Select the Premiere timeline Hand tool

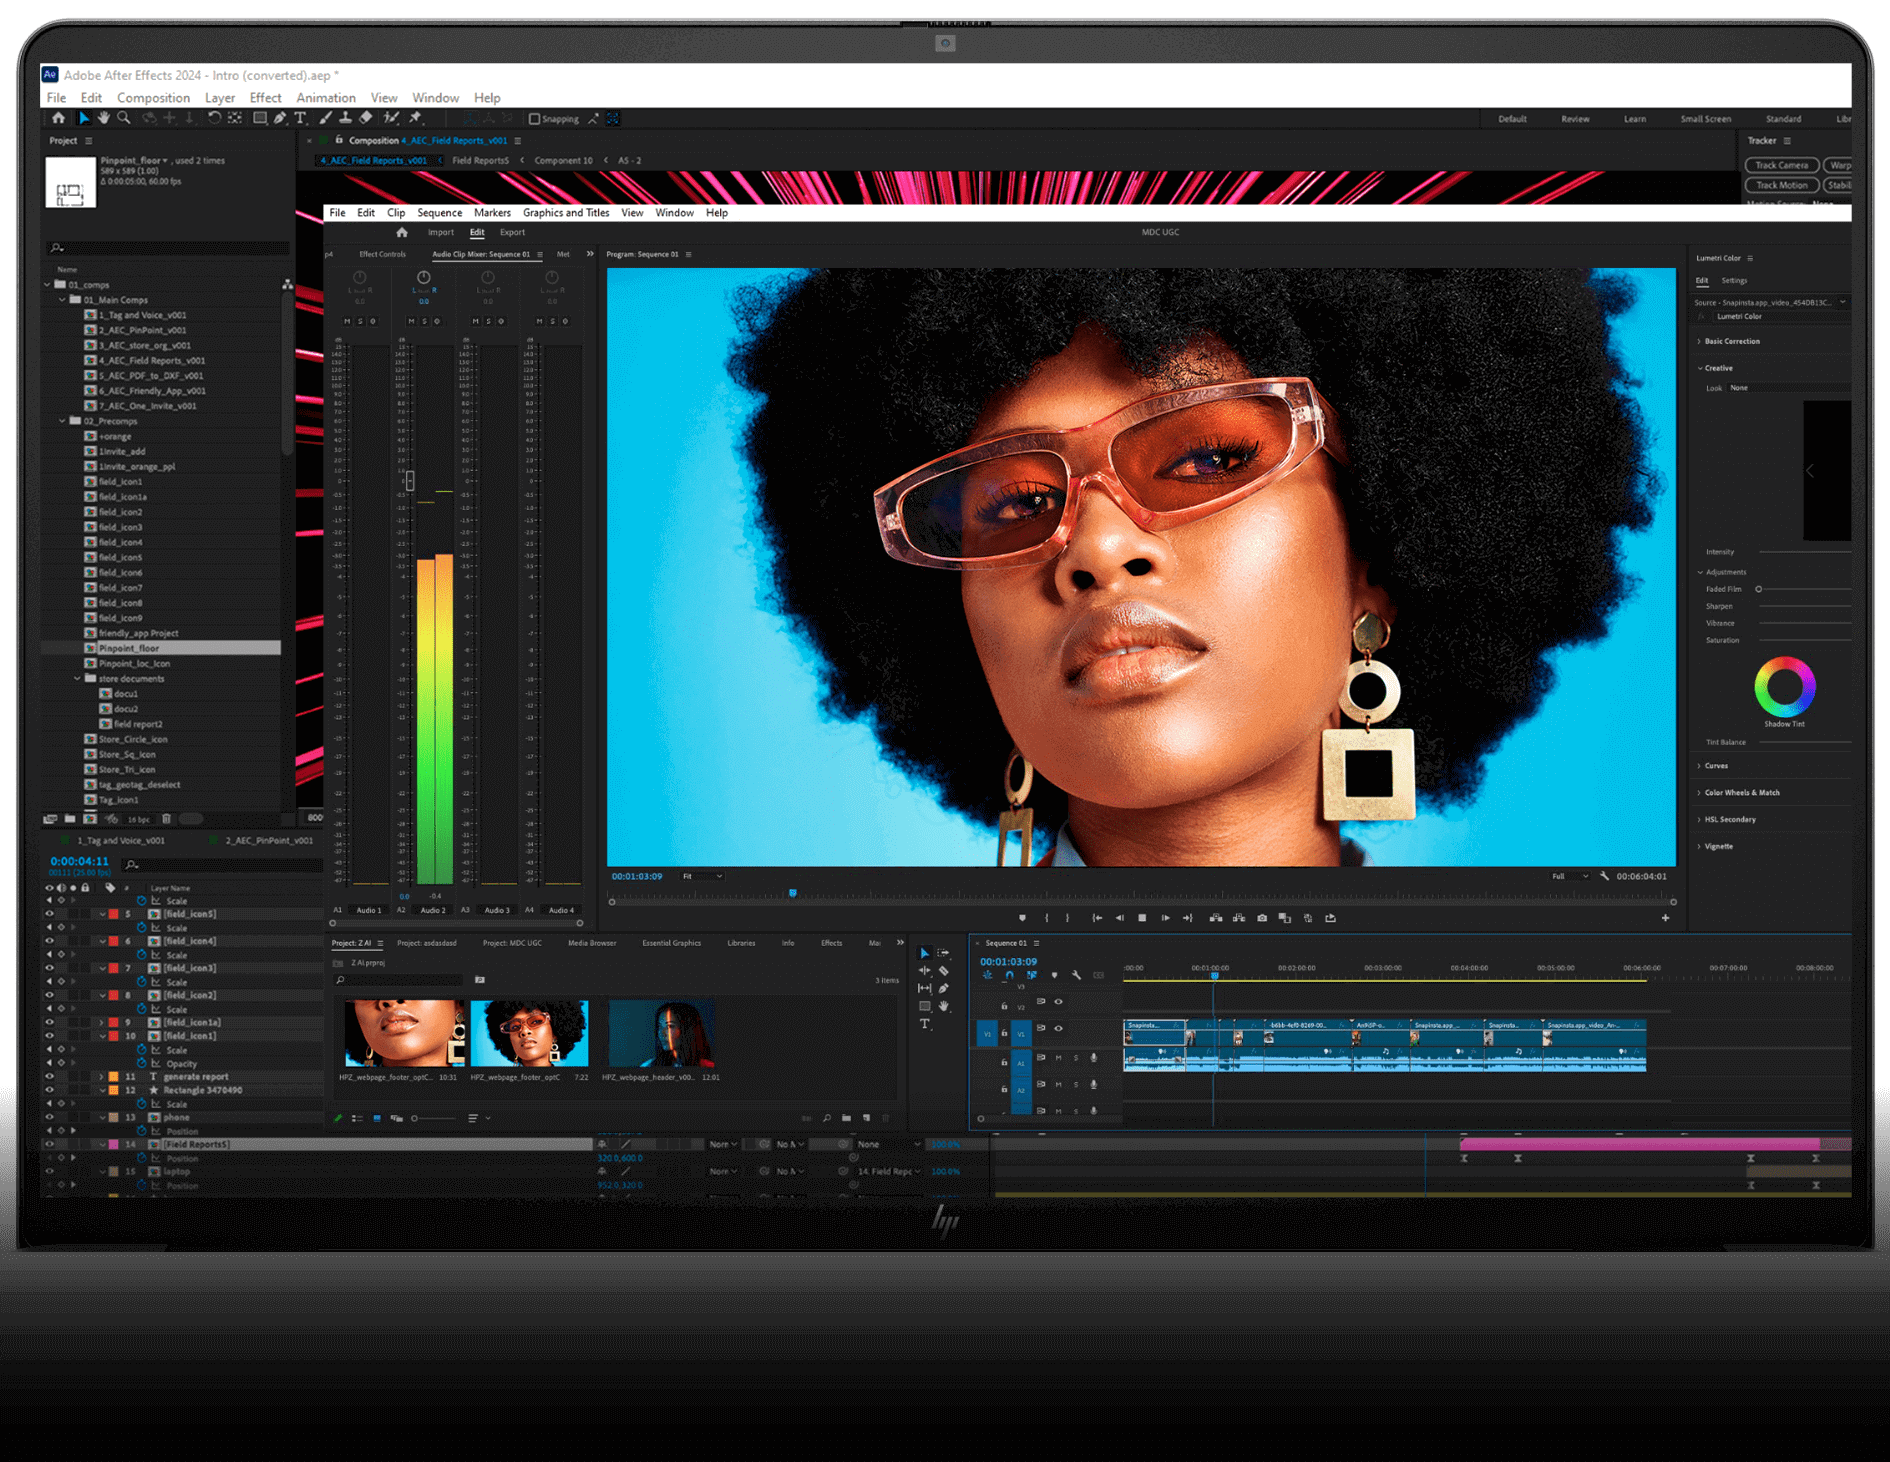(x=944, y=1006)
